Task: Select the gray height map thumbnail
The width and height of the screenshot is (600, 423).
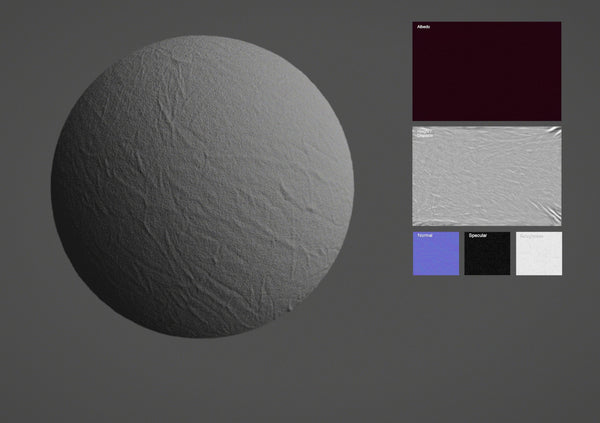Action: pyautogui.click(x=487, y=176)
